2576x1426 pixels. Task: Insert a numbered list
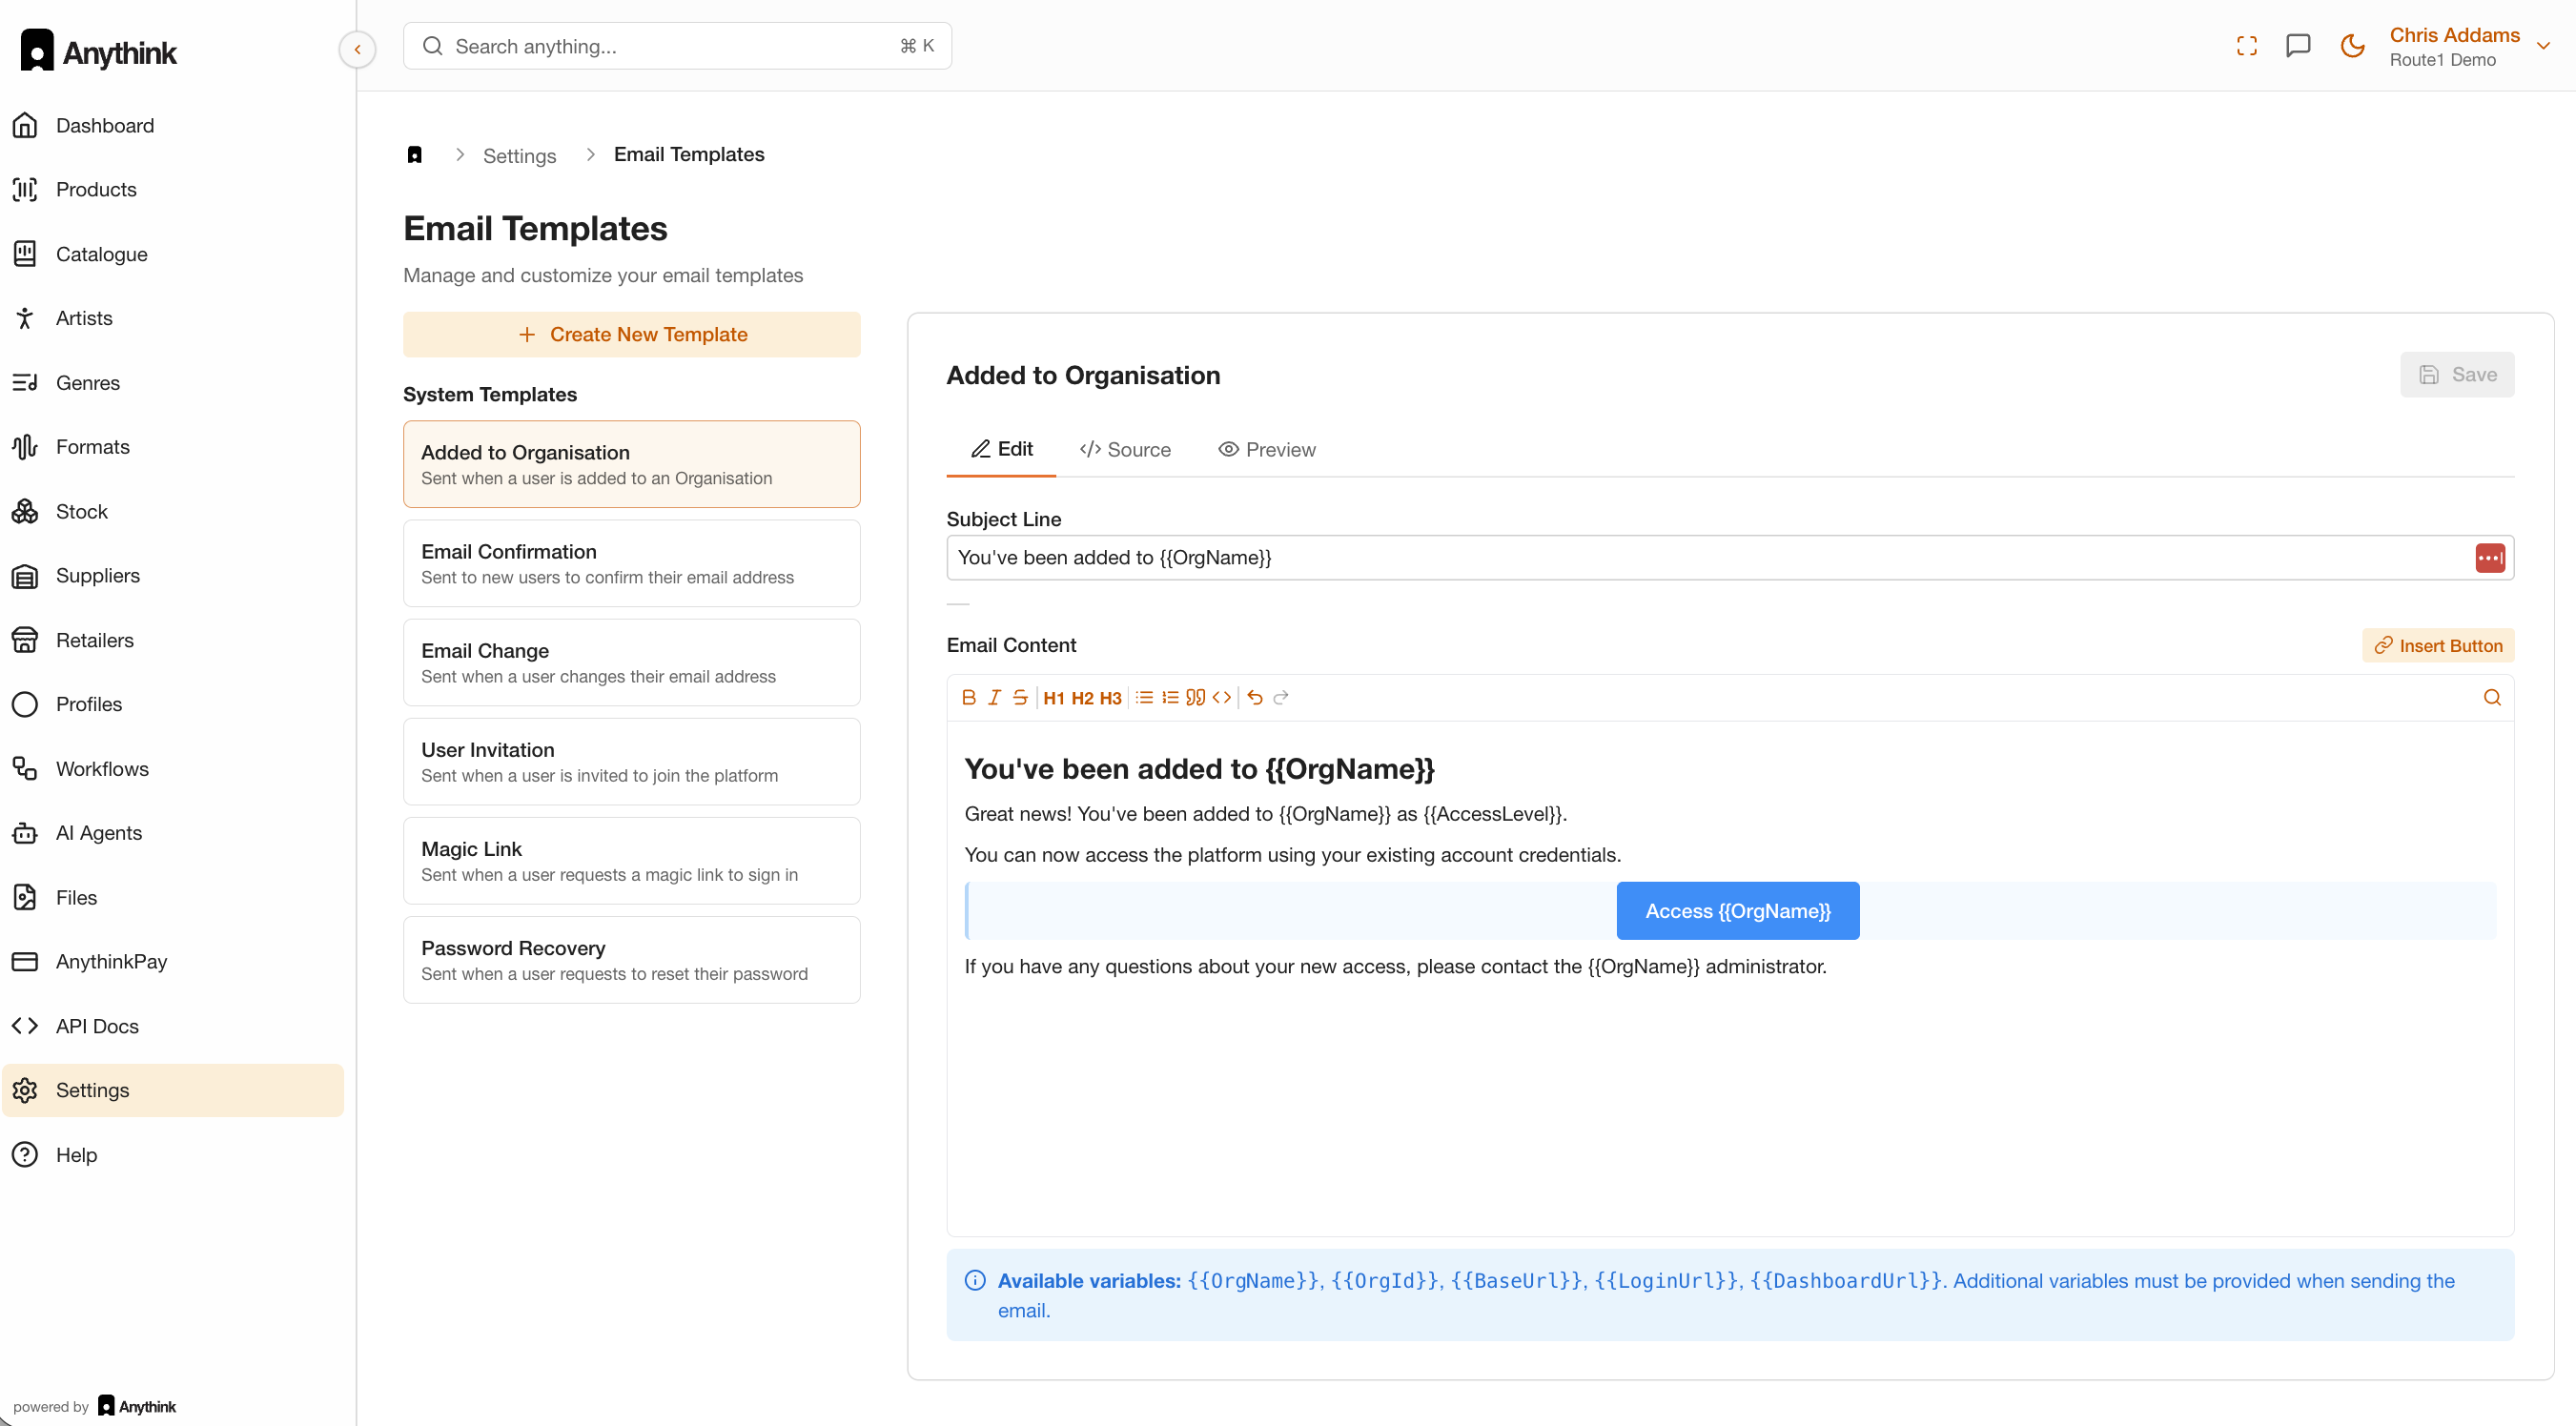pyautogui.click(x=1169, y=697)
